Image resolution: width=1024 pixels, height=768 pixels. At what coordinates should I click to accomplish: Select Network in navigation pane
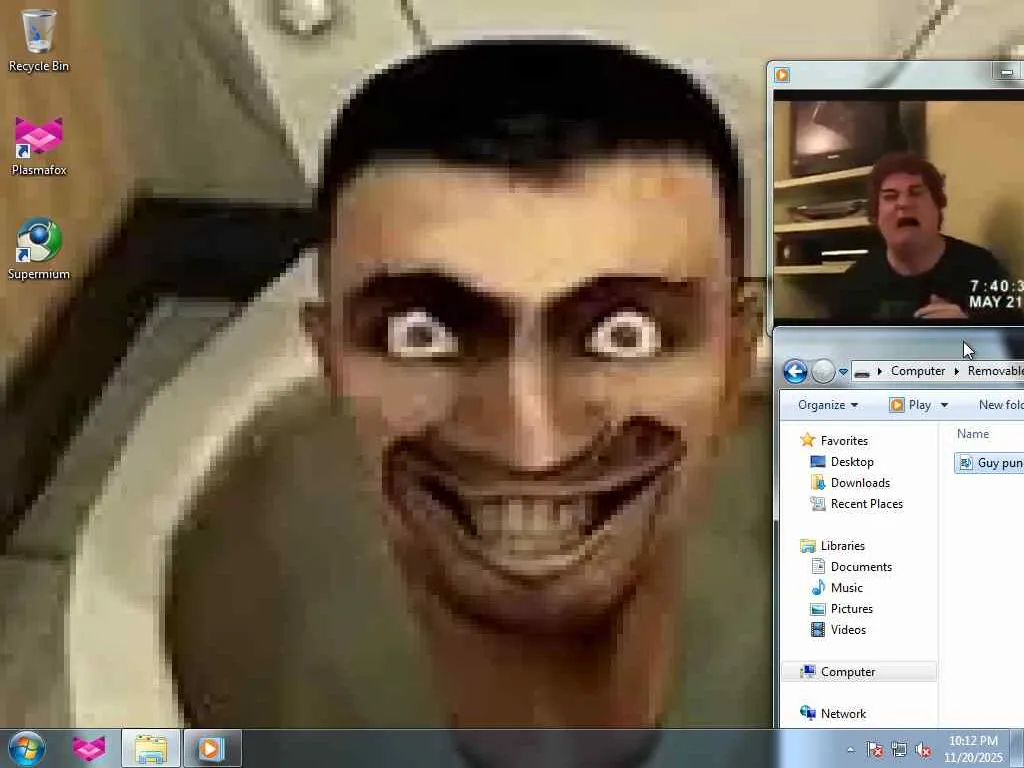pos(843,714)
